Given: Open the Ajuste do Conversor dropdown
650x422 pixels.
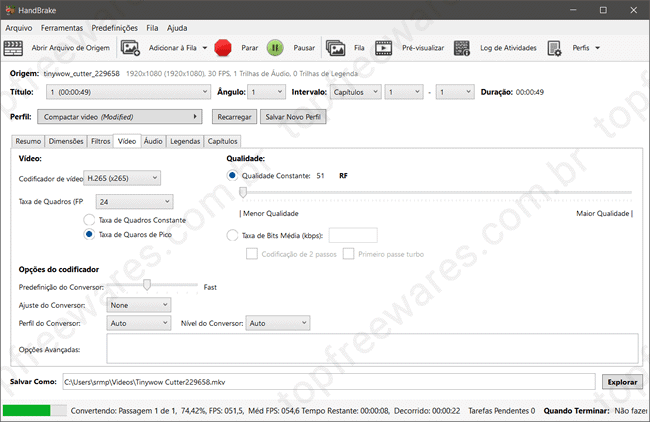Looking at the screenshot, I should click(138, 304).
